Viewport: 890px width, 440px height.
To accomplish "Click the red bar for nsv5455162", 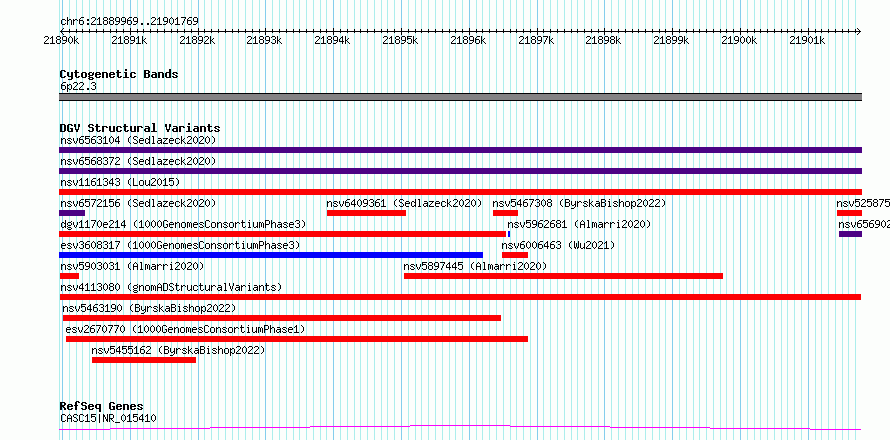I will (x=144, y=360).
